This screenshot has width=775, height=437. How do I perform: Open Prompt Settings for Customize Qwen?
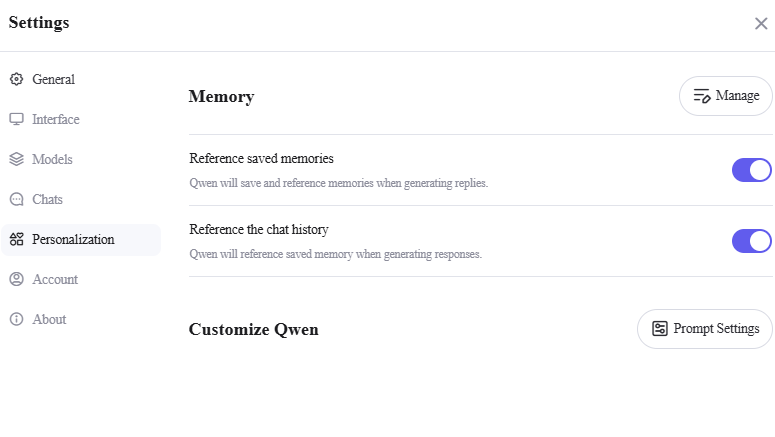(705, 329)
